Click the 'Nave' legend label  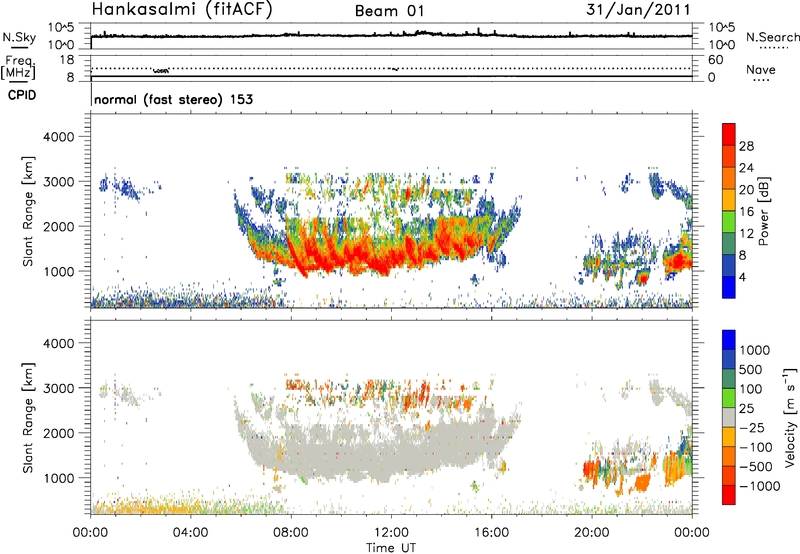tap(761, 69)
